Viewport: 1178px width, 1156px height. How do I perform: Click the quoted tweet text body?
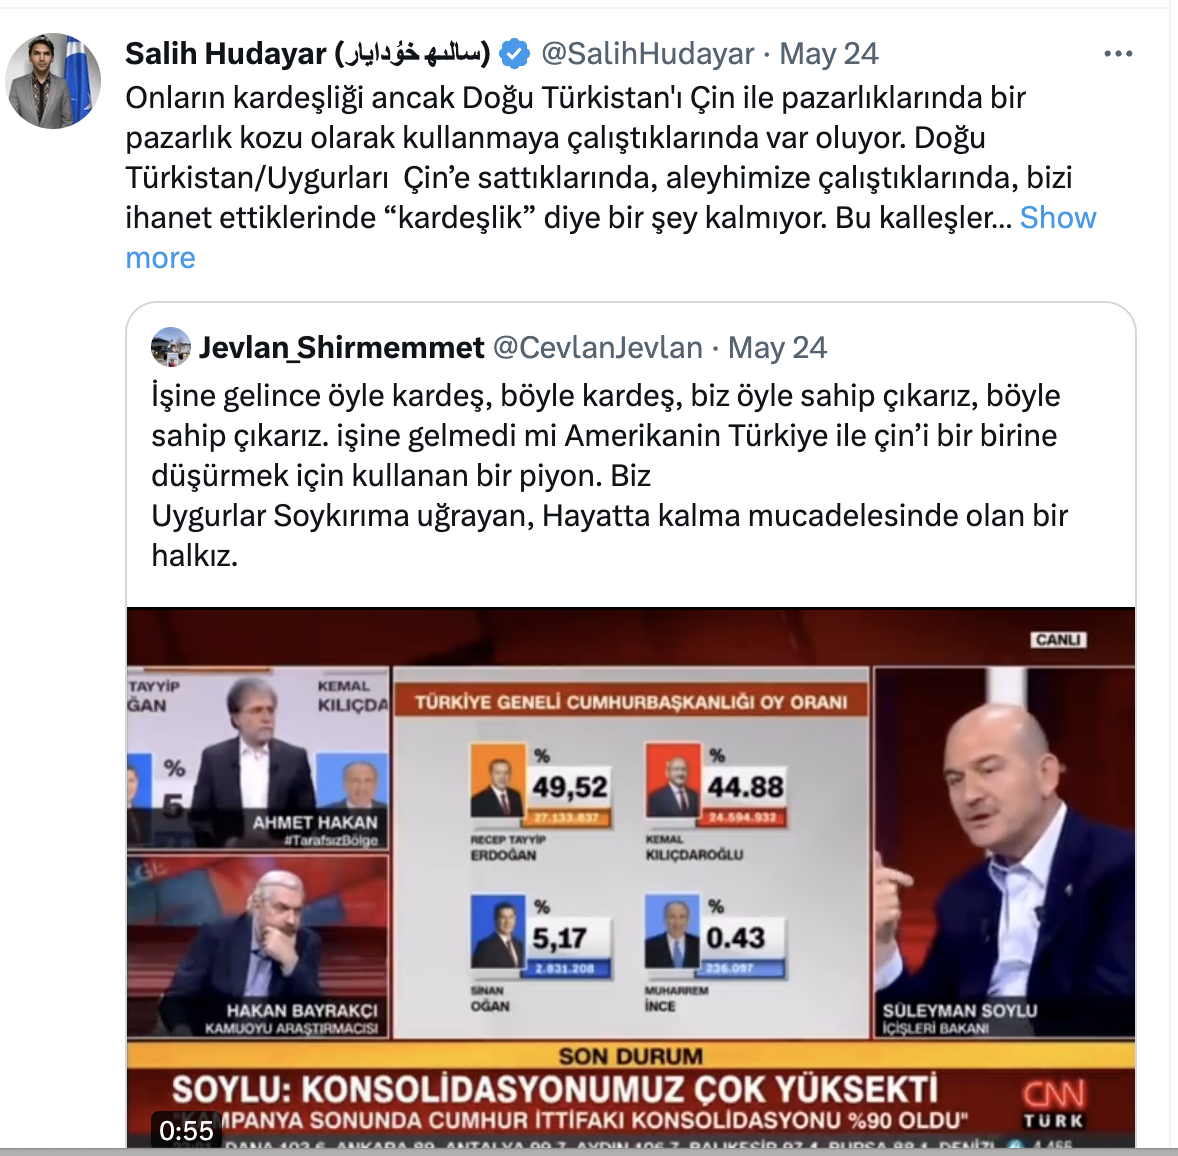point(609,475)
